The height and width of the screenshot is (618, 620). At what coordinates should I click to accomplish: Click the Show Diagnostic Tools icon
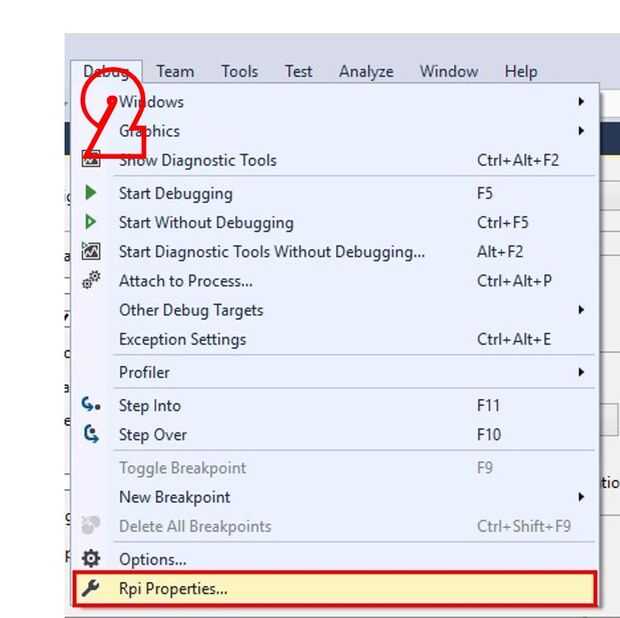[x=91, y=159]
